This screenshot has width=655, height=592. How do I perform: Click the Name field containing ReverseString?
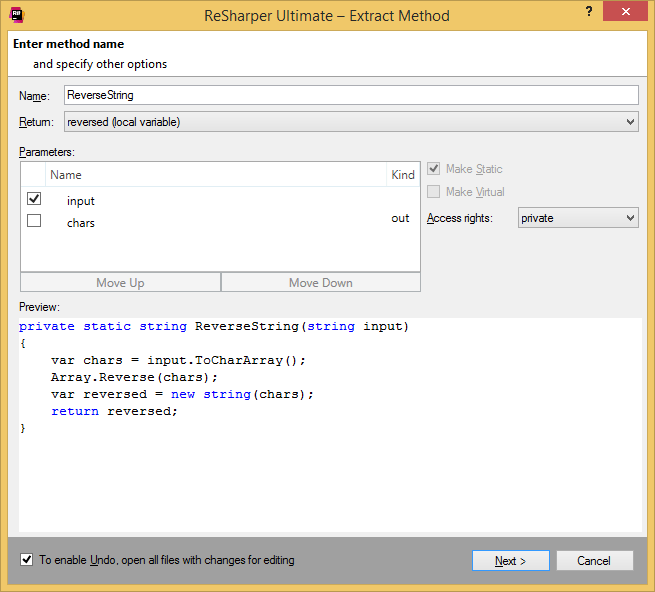click(x=351, y=95)
